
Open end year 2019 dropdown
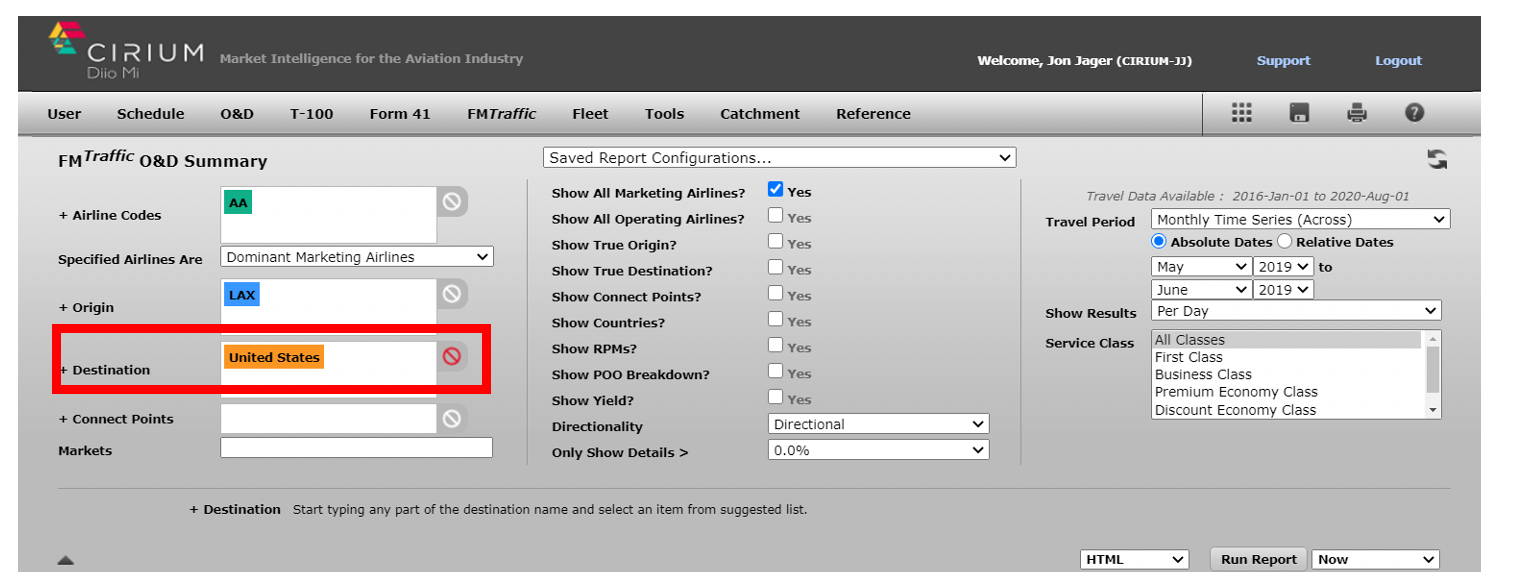(1283, 289)
